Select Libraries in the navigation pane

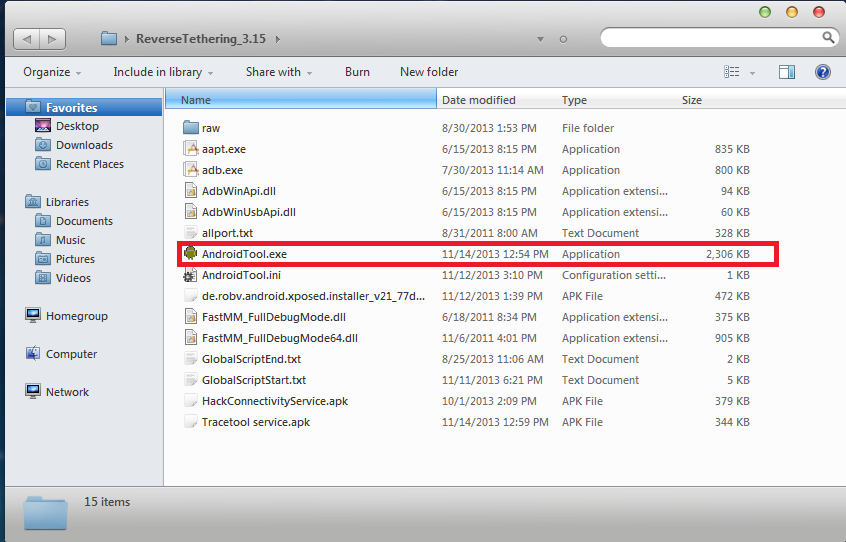[x=67, y=202]
